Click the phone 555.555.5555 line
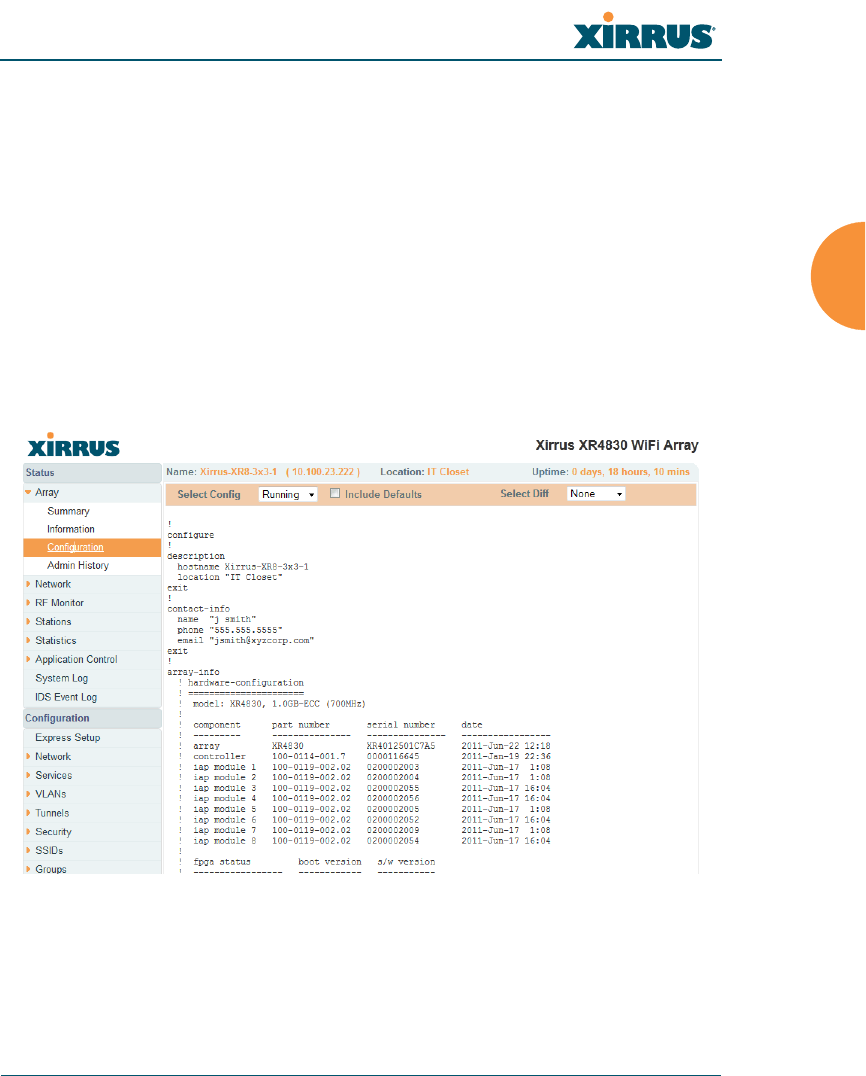 click(x=230, y=630)
